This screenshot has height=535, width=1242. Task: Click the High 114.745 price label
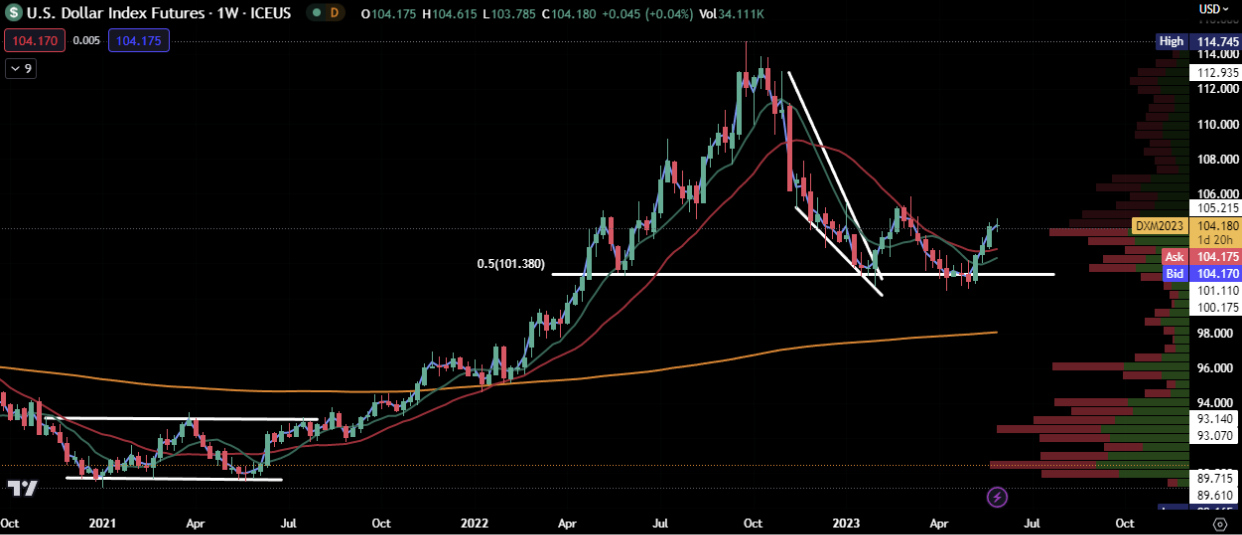tap(1199, 41)
